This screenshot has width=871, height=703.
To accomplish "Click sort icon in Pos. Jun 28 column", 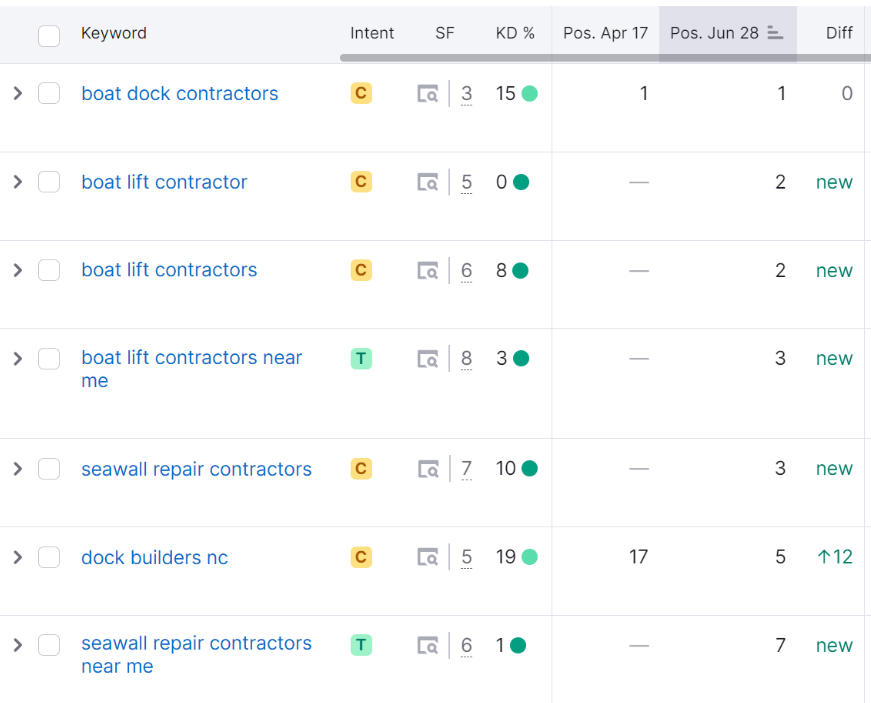I will pyautogui.click(x=775, y=33).
